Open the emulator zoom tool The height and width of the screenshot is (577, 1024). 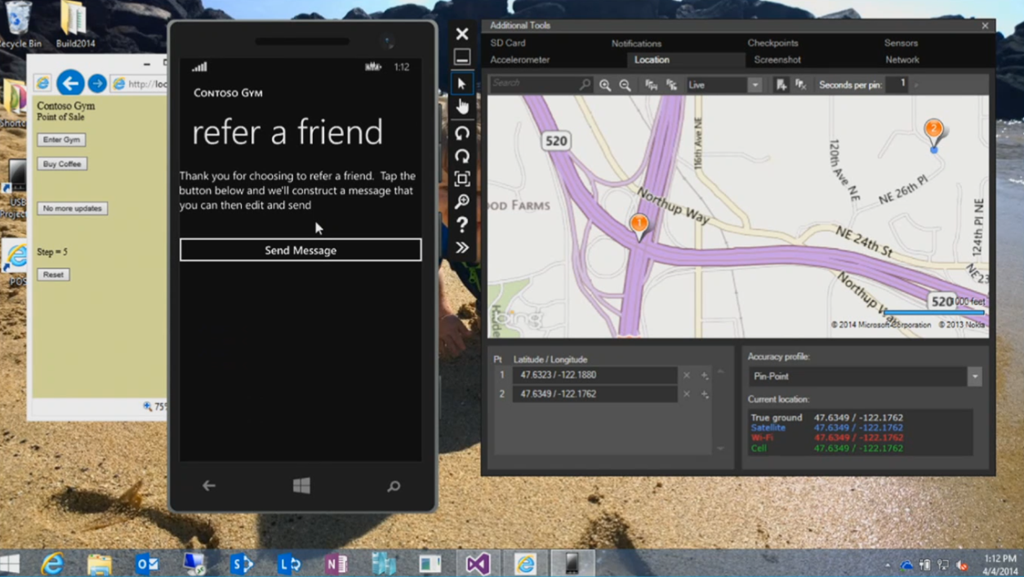tap(462, 202)
